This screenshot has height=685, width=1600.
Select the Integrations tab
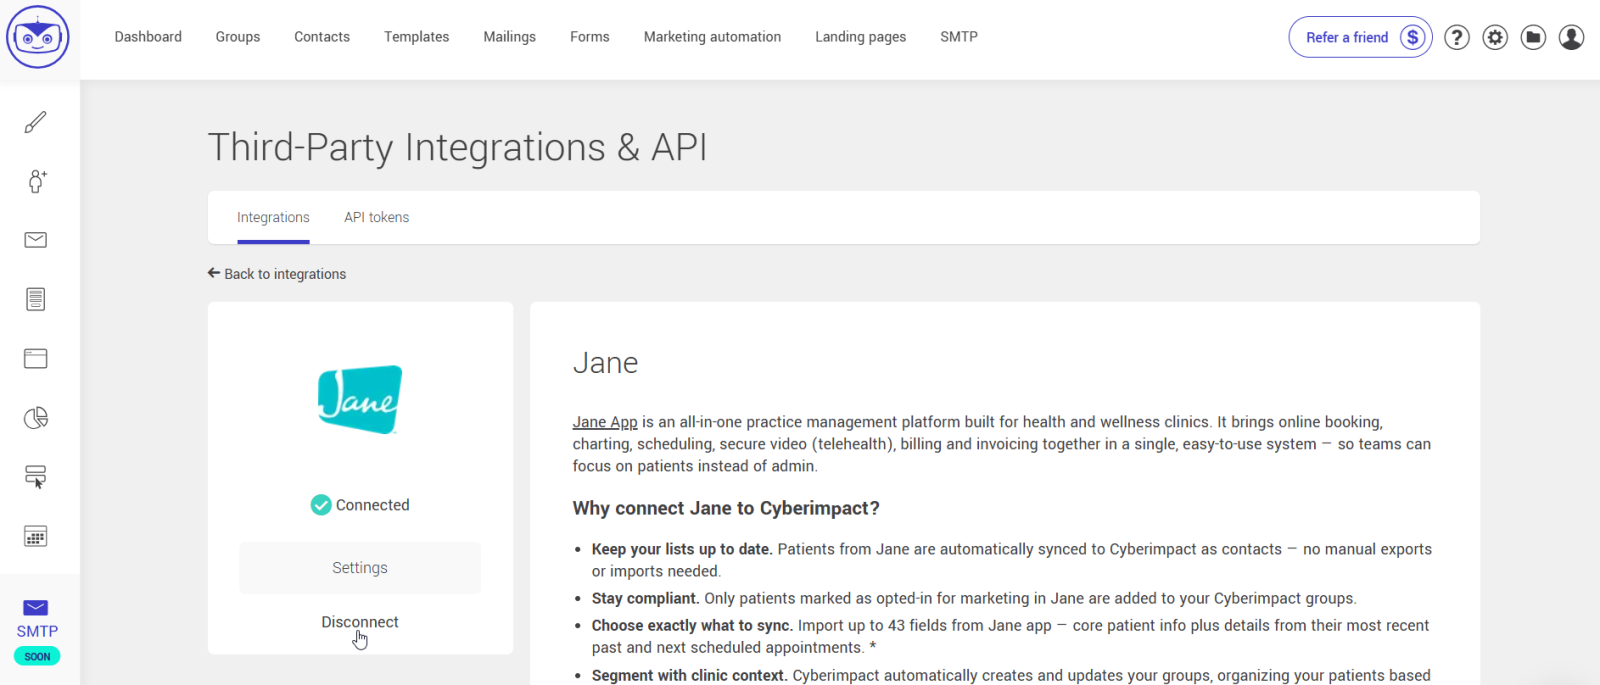point(273,217)
